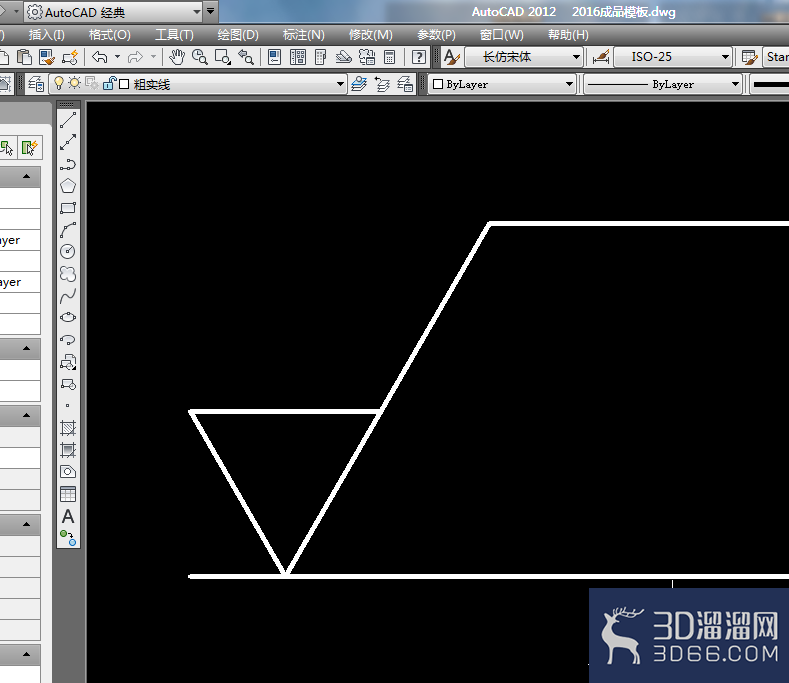Click Quick Select in Properties panel

pyautogui.click(x=30, y=147)
